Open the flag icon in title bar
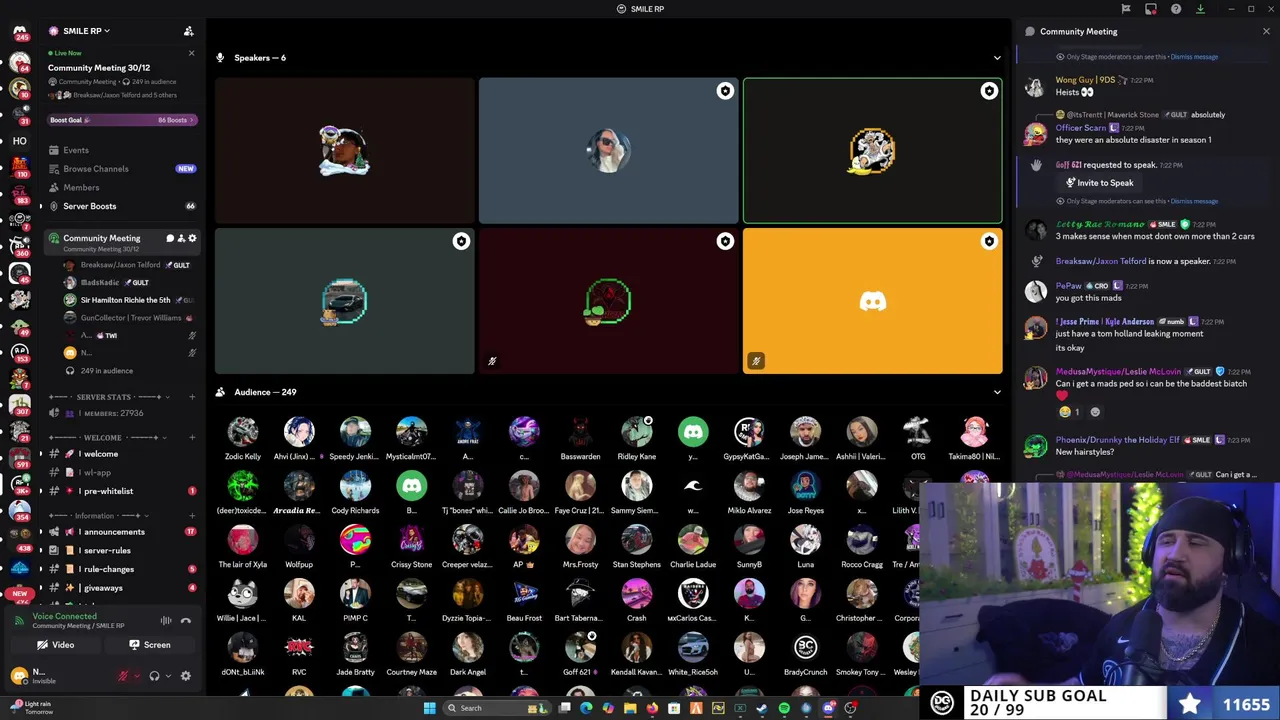 pos(1126,9)
